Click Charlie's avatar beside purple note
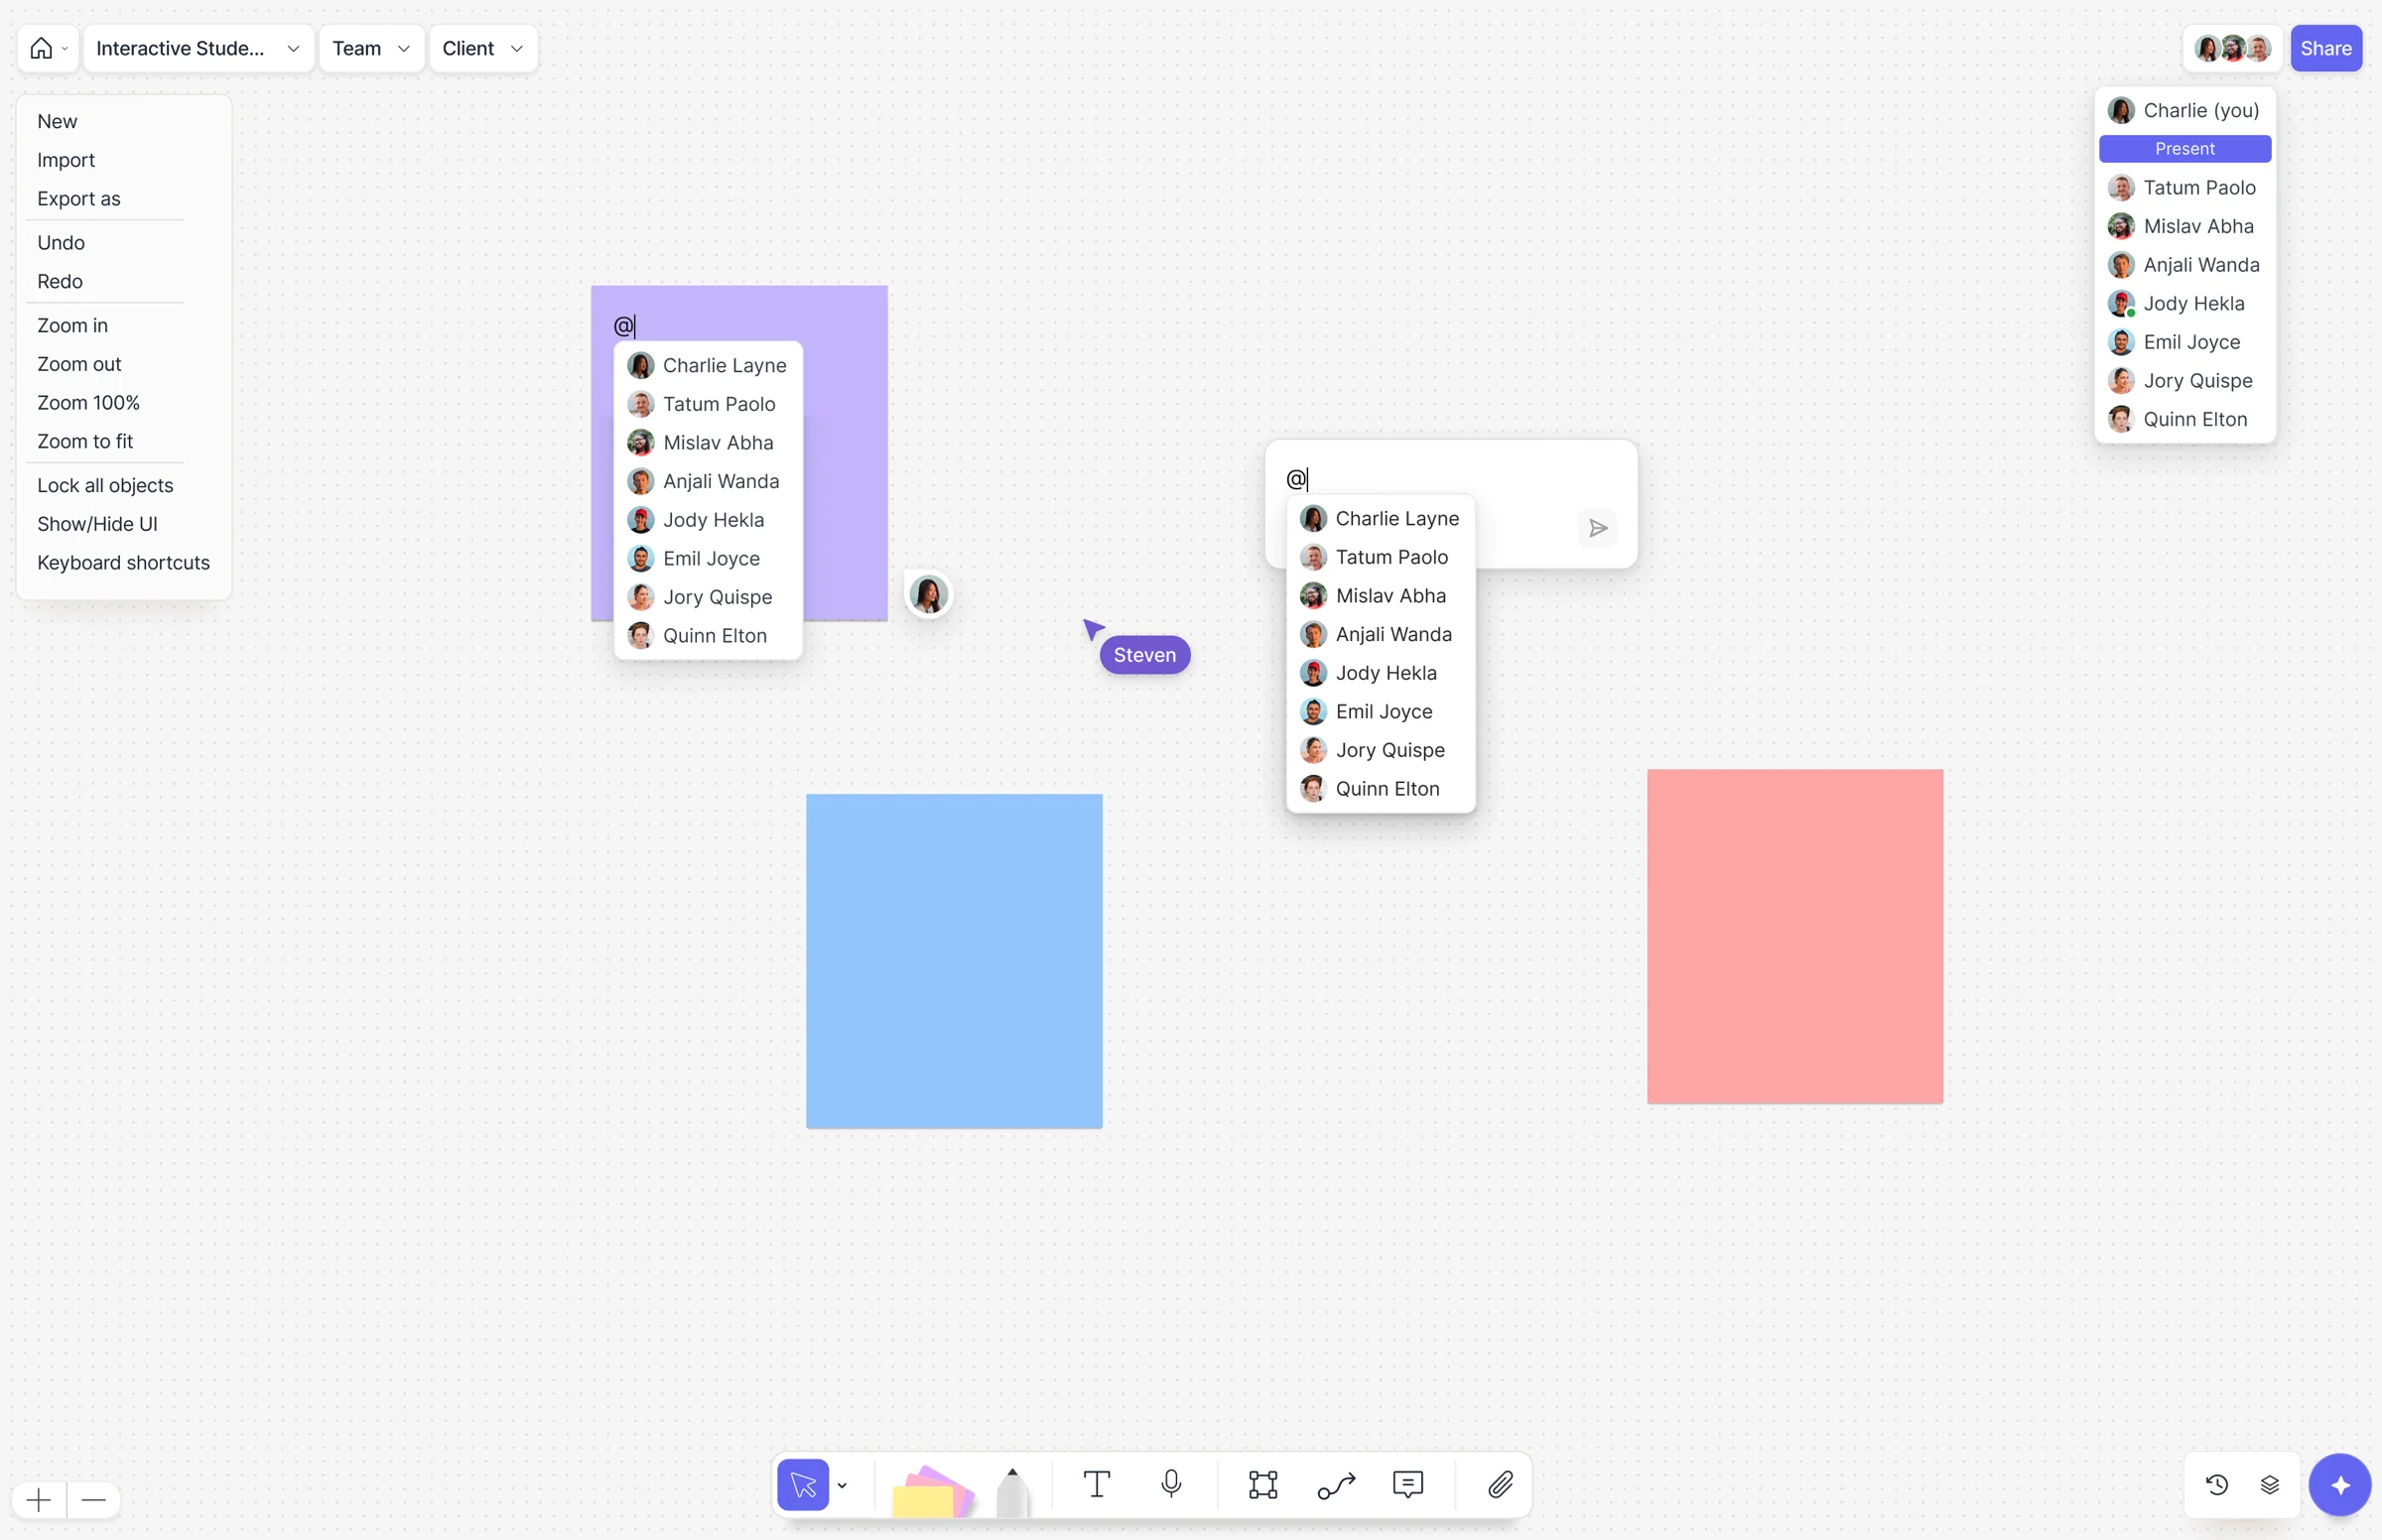The width and height of the screenshot is (2382, 1540). pyautogui.click(x=927, y=594)
